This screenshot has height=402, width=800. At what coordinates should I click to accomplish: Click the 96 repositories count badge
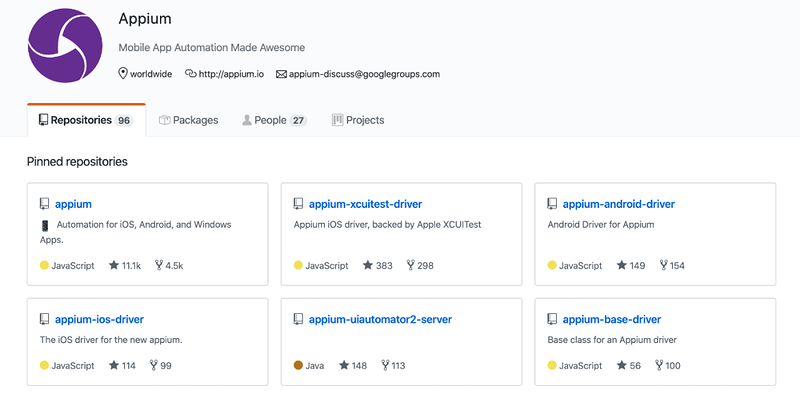(x=123, y=121)
